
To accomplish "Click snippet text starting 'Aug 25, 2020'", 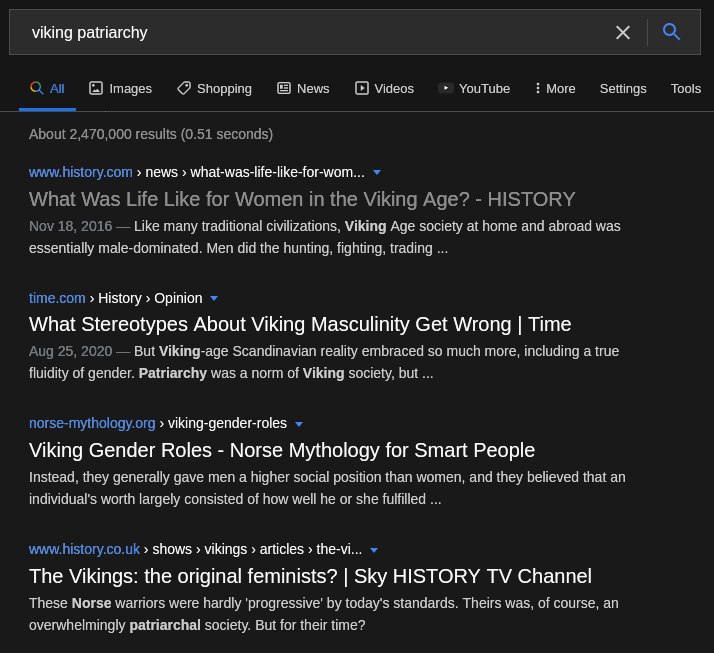I will [324, 362].
